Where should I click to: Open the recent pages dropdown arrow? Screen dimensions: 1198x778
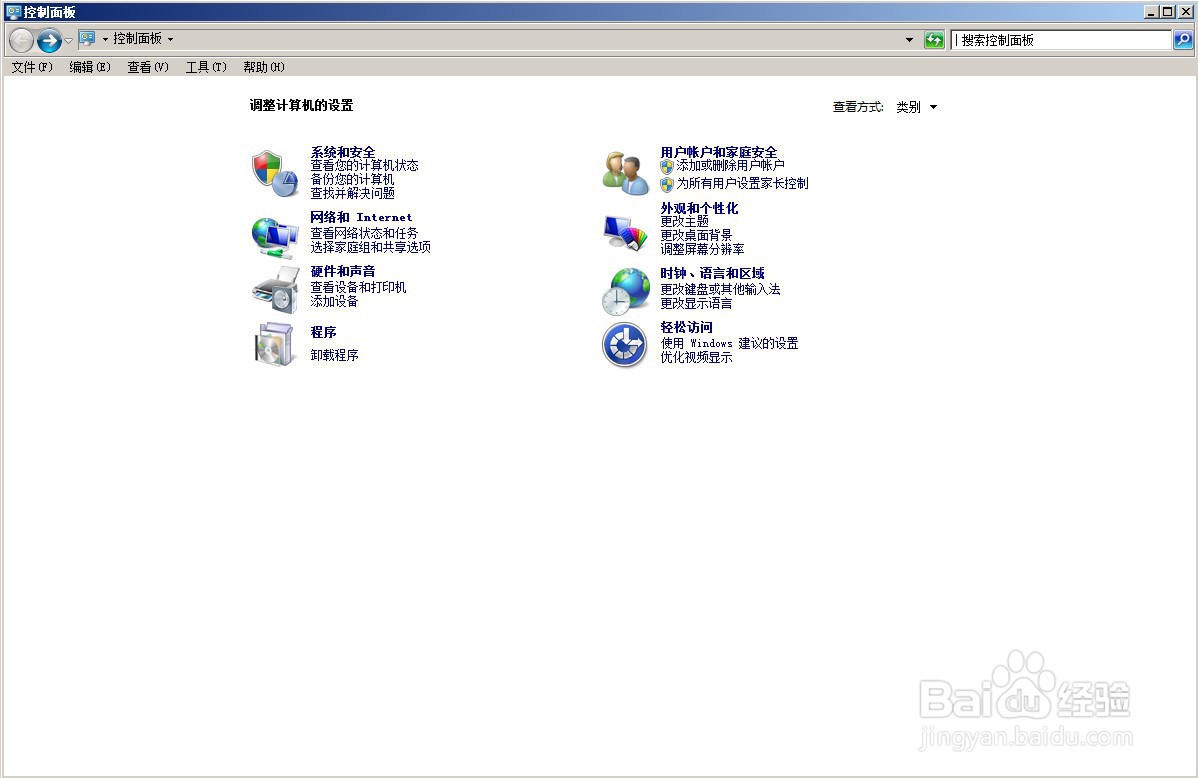point(69,40)
